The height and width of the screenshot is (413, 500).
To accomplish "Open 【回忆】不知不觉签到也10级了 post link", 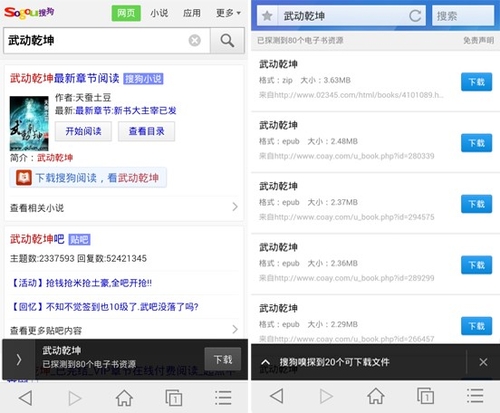I will click(105, 307).
